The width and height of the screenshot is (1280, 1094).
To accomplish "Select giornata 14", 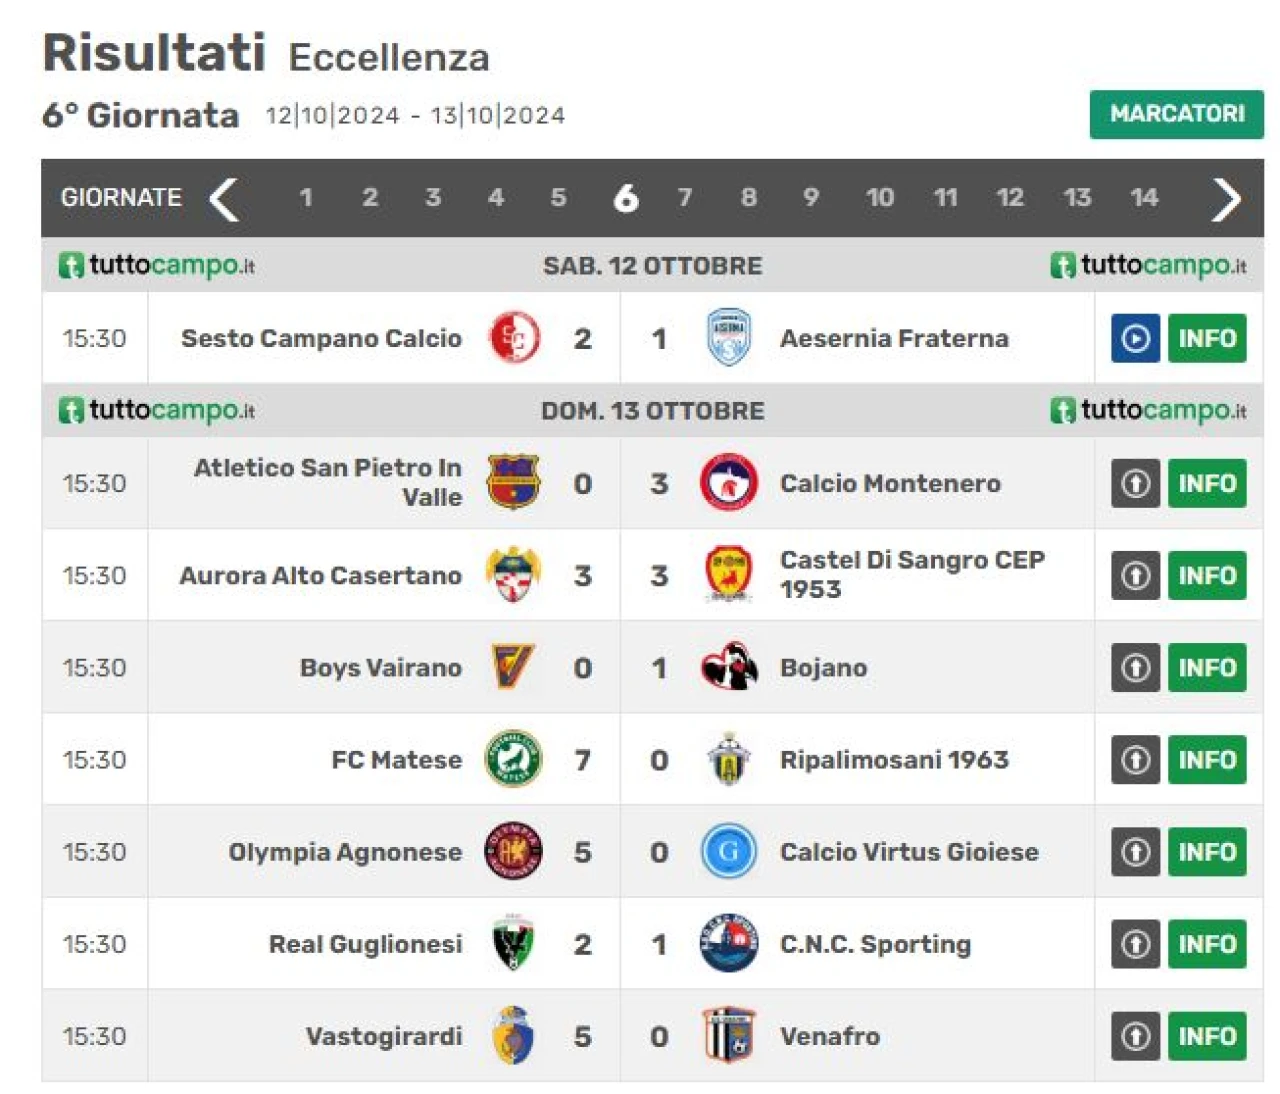I will pyautogui.click(x=1144, y=197).
